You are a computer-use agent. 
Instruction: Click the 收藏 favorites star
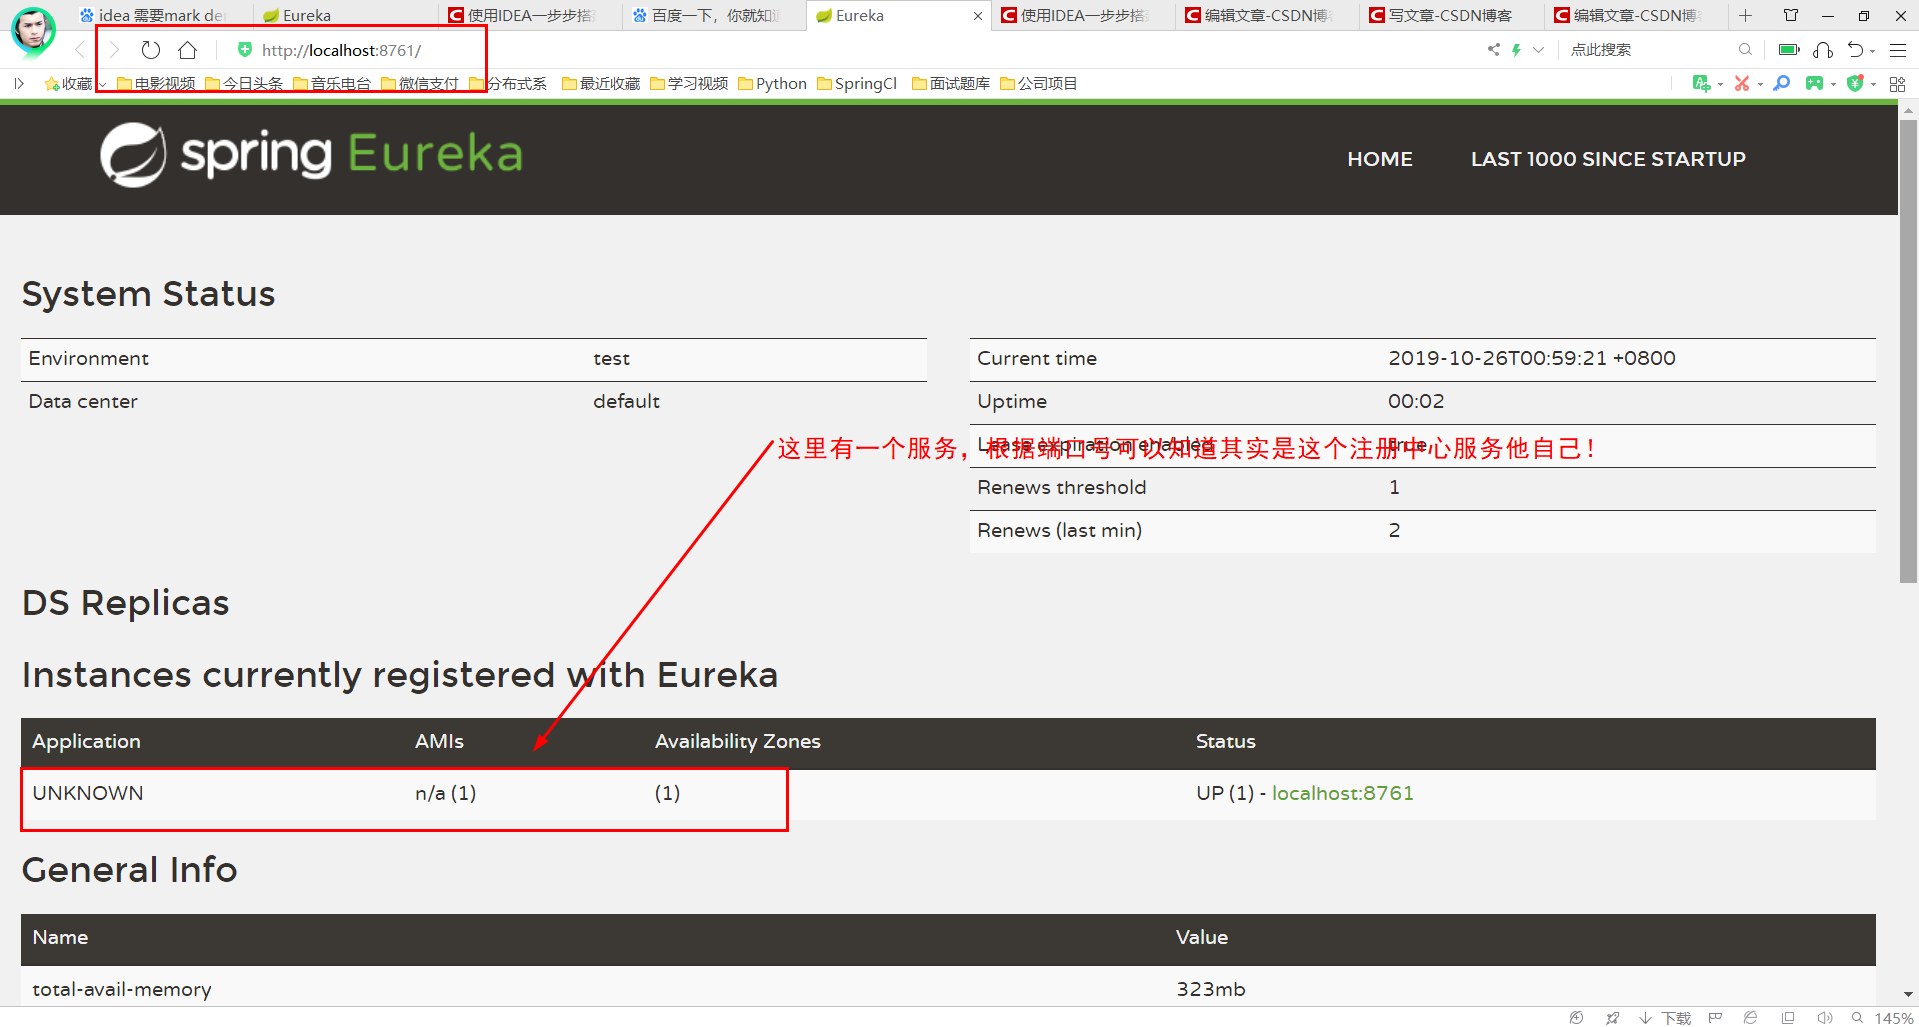pyautogui.click(x=68, y=84)
